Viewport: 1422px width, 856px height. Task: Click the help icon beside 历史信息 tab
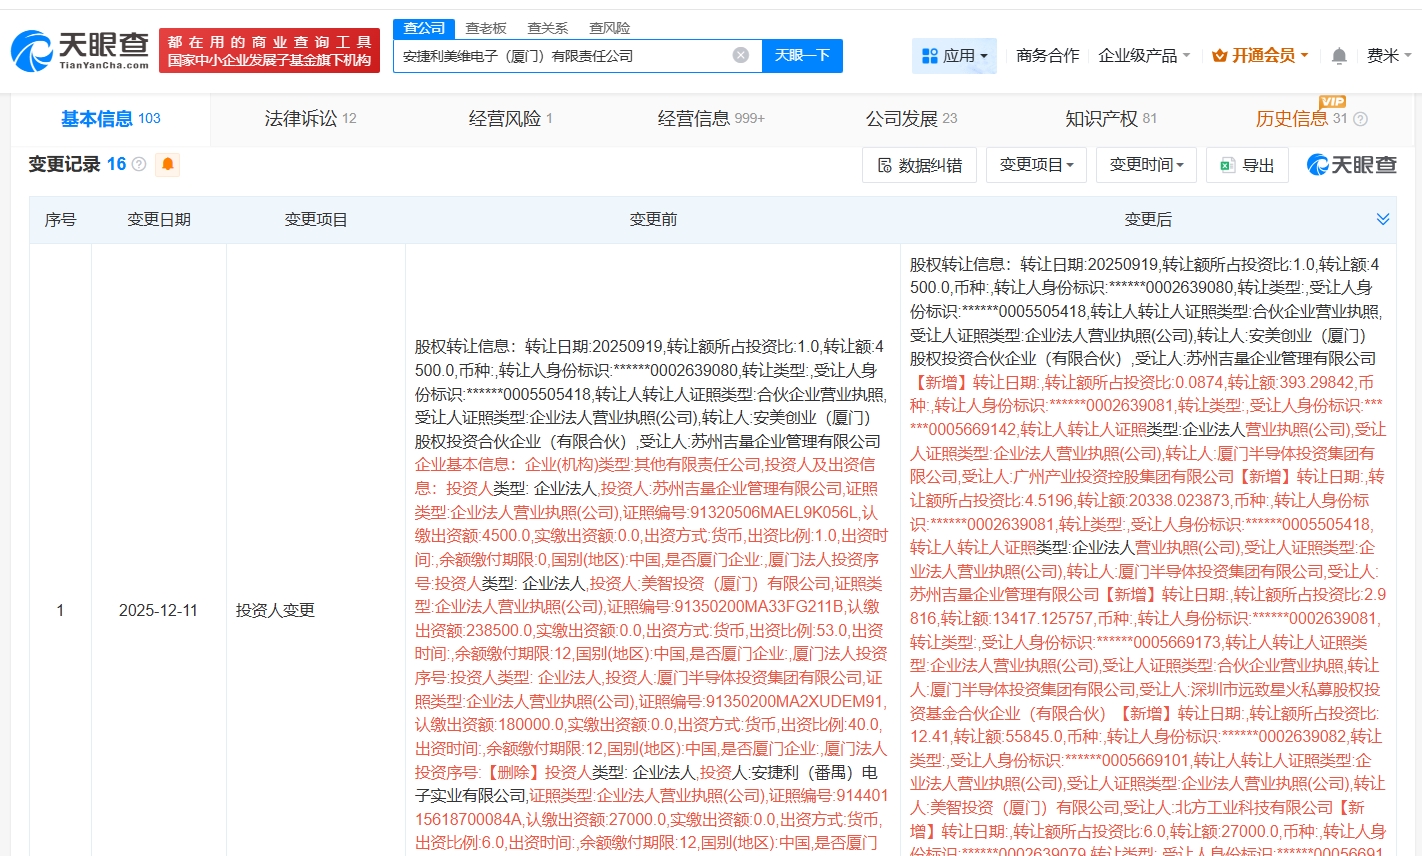(x=1360, y=119)
